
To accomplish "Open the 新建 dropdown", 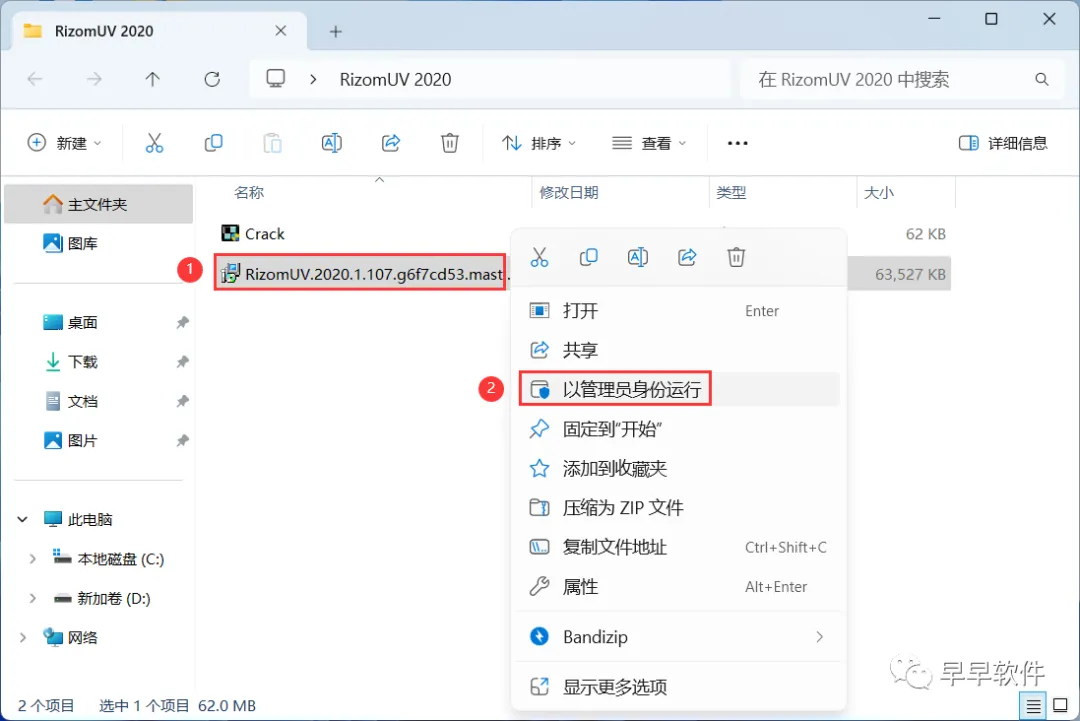I will coord(64,143).
